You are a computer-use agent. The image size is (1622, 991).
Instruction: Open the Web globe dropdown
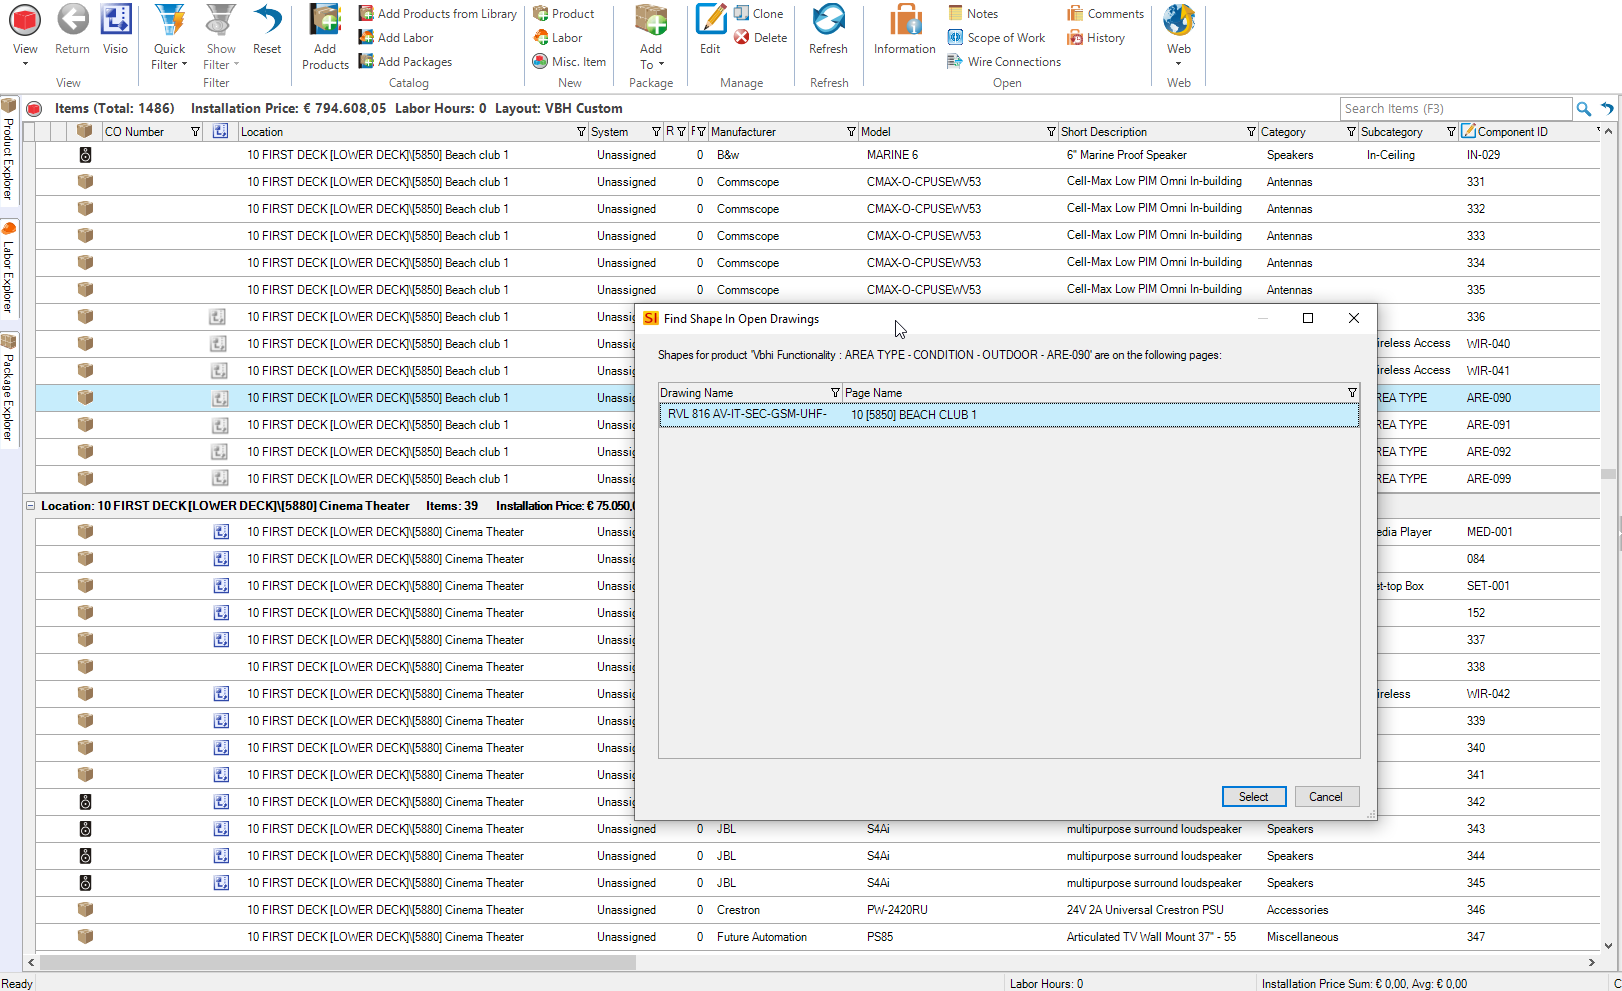pyautogui.click(x=1179, y=35)
